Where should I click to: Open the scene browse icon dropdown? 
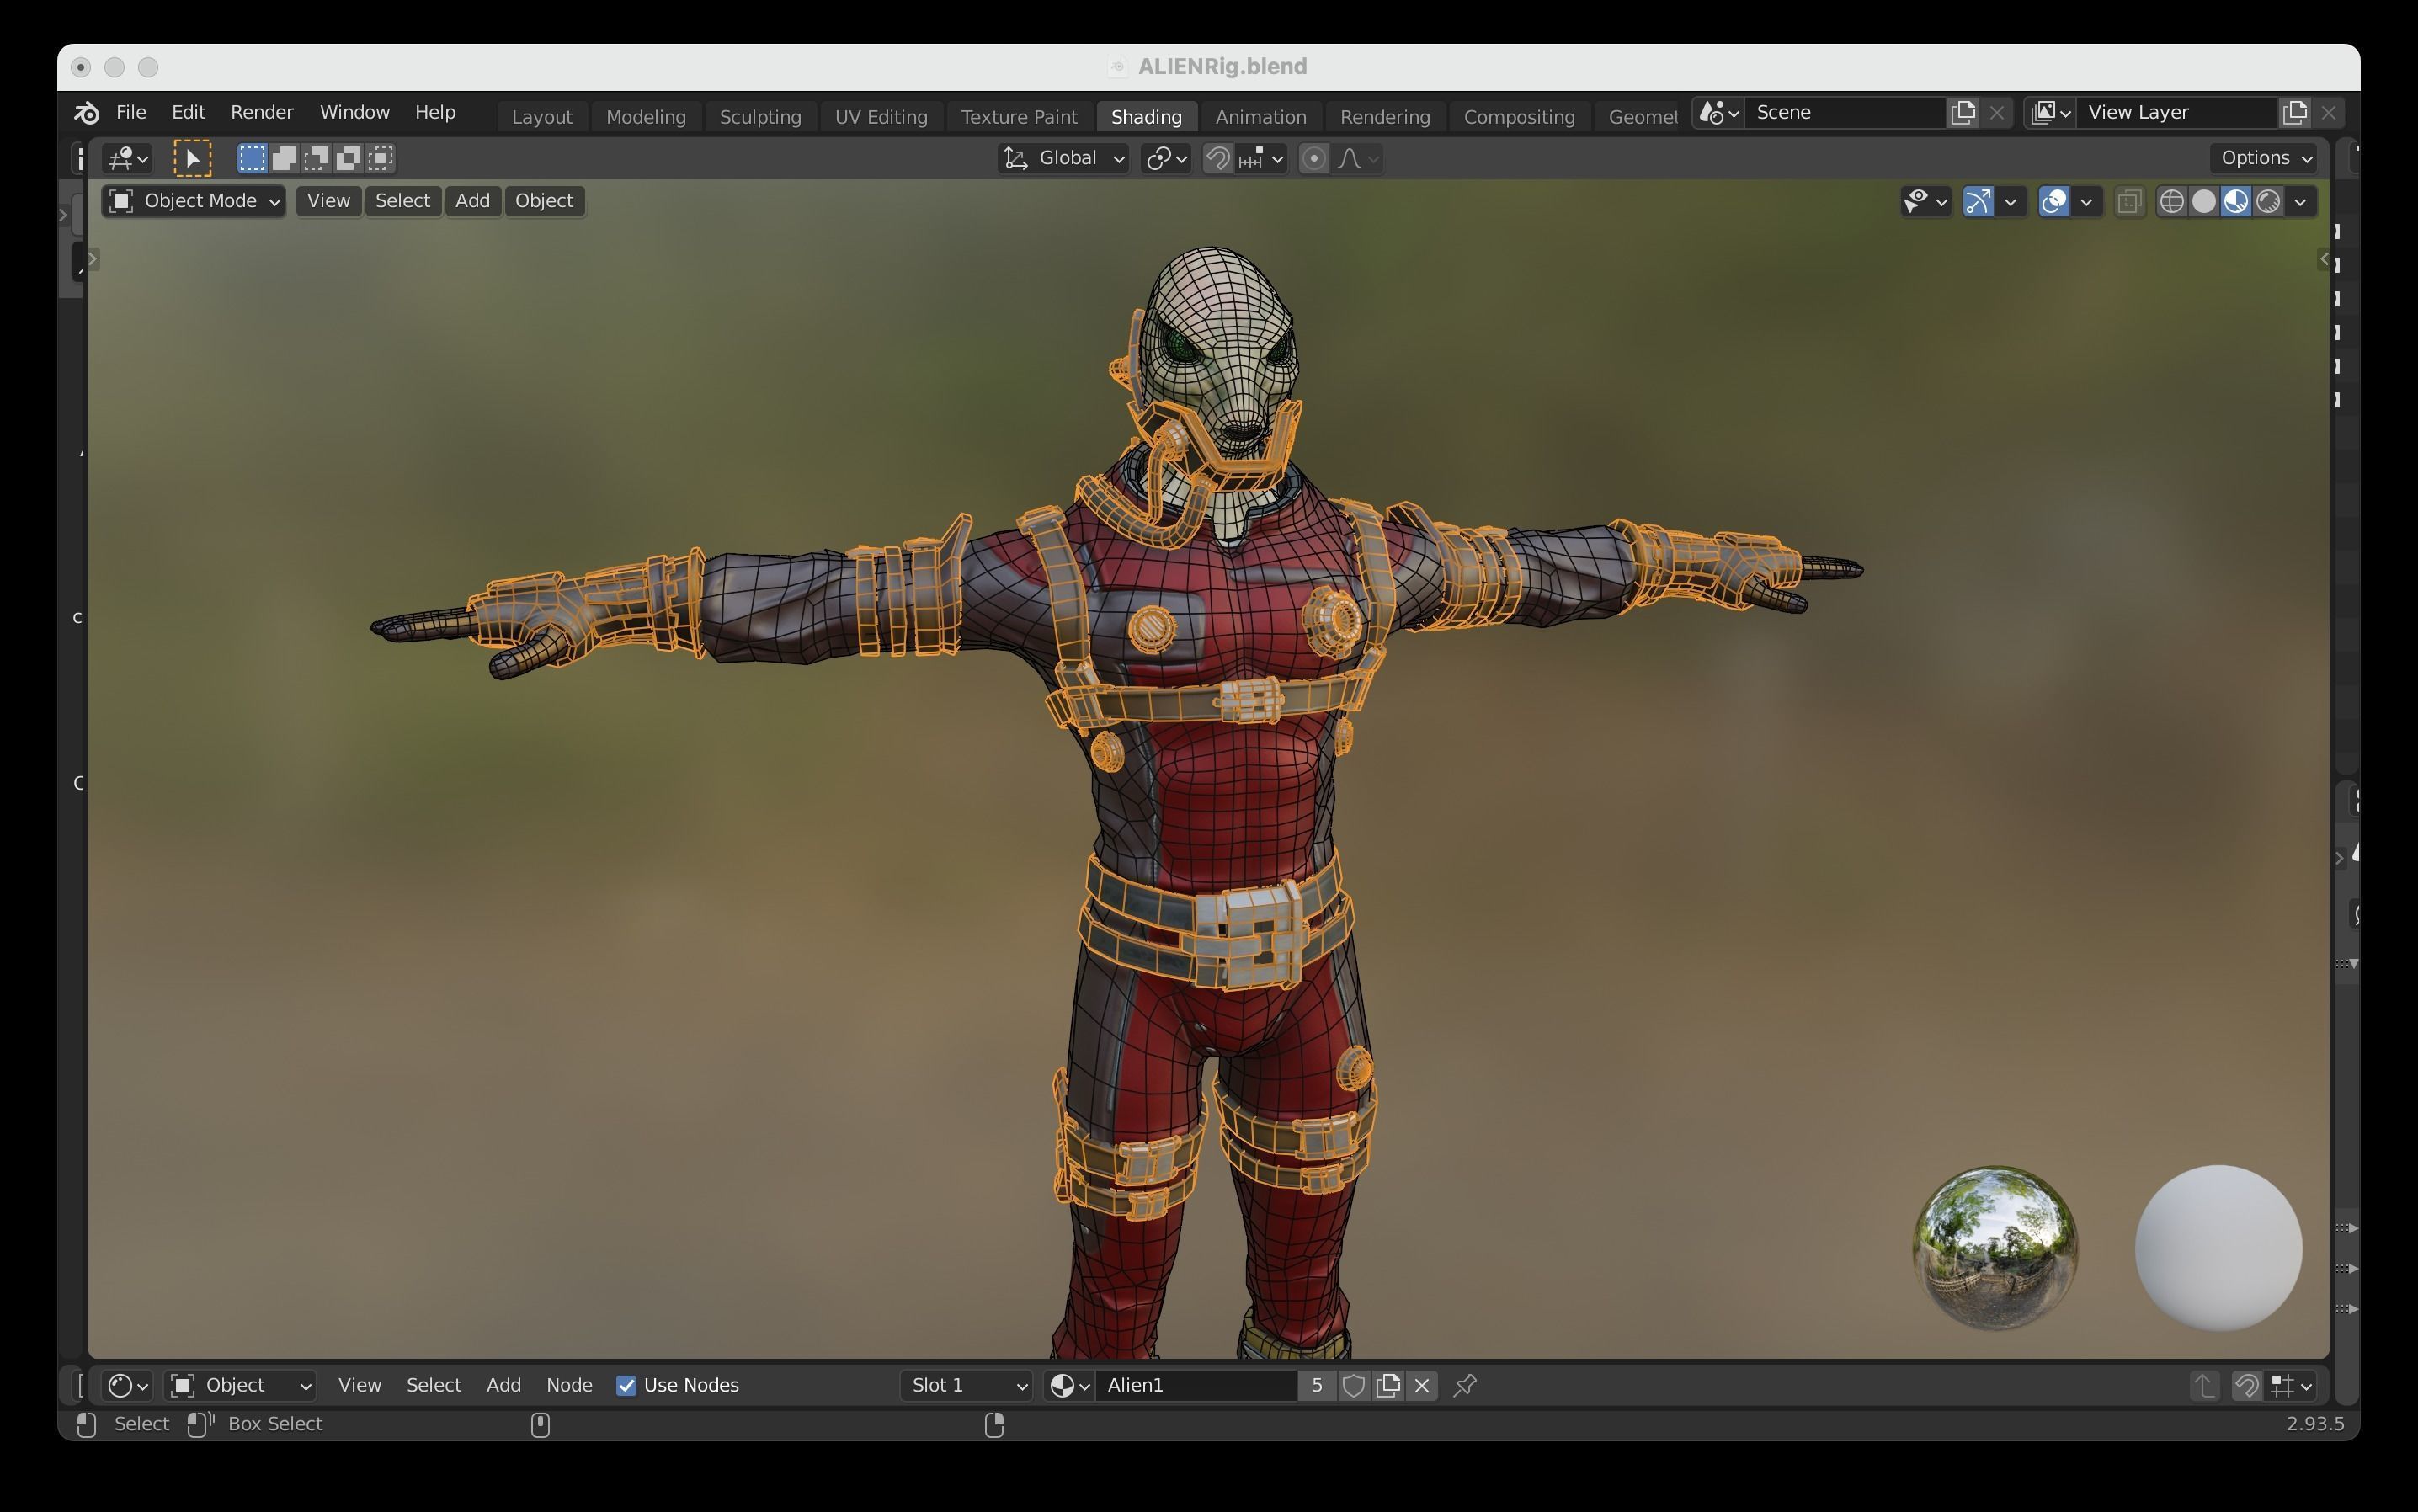(1719, 113)
